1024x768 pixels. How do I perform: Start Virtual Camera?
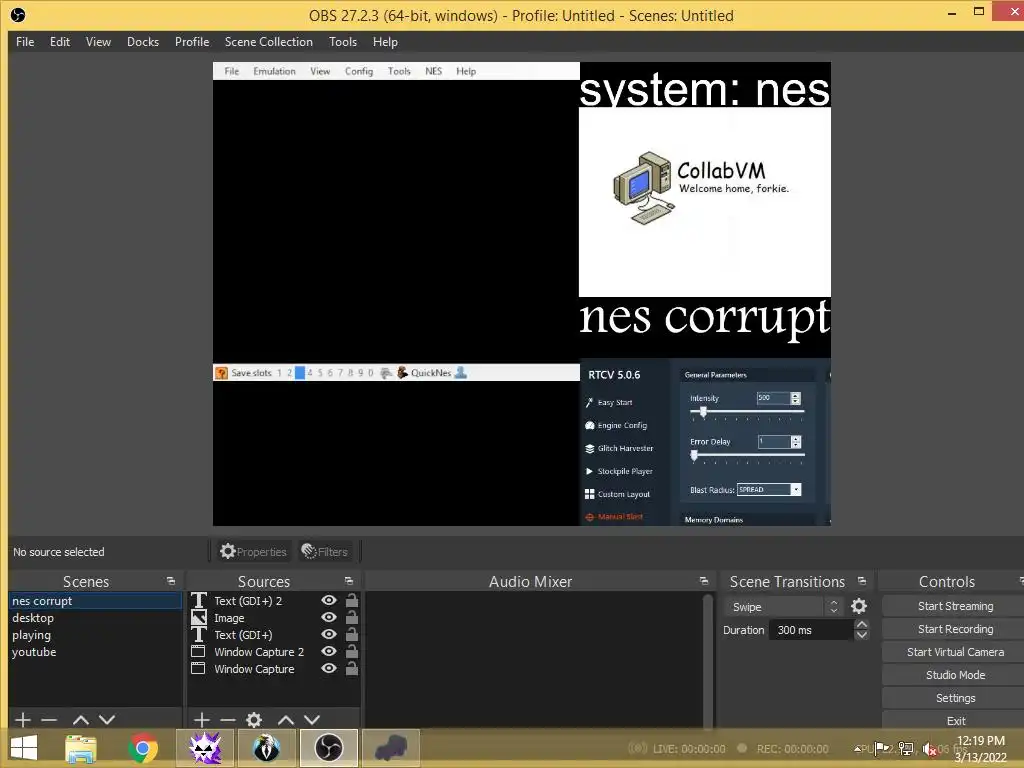pyautogui.click(x=955, y=652)
